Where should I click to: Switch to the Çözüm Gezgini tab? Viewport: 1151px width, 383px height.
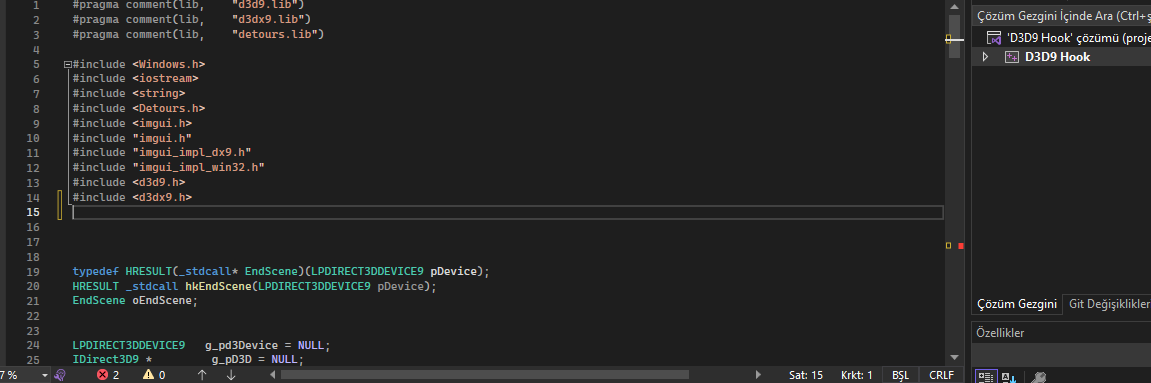[1016, 304]
